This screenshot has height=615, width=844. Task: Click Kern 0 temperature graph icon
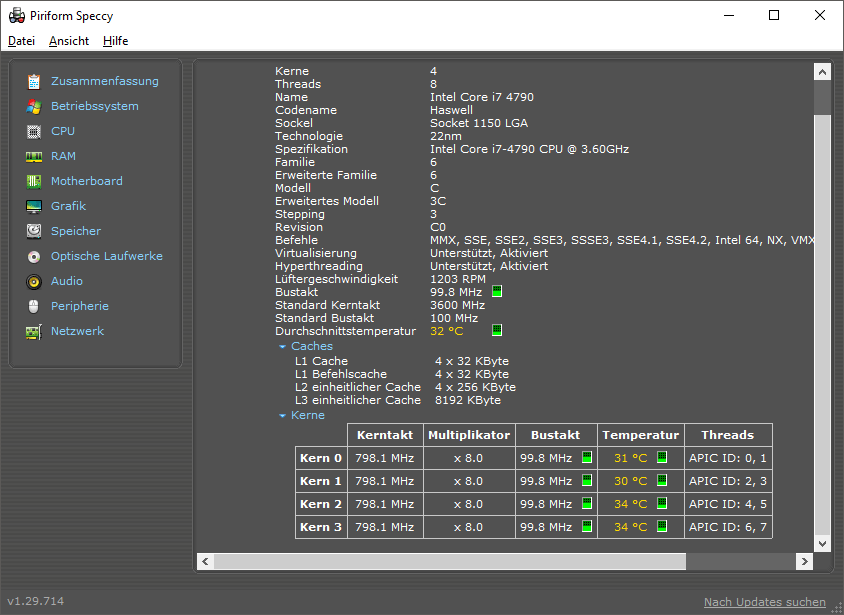coord(662,457)
